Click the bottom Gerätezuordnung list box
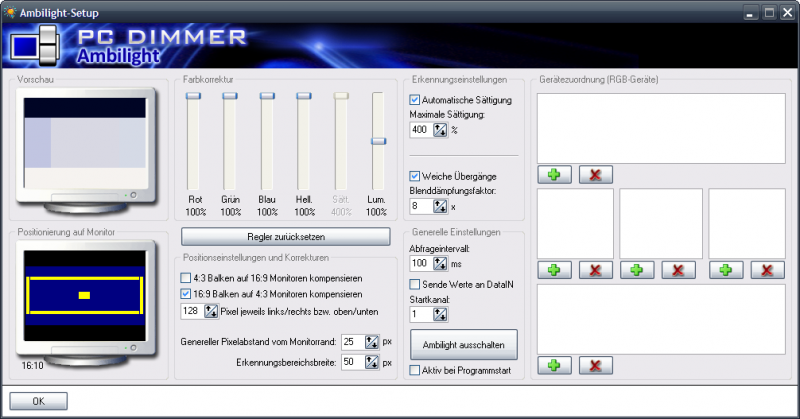 (661, 319)
